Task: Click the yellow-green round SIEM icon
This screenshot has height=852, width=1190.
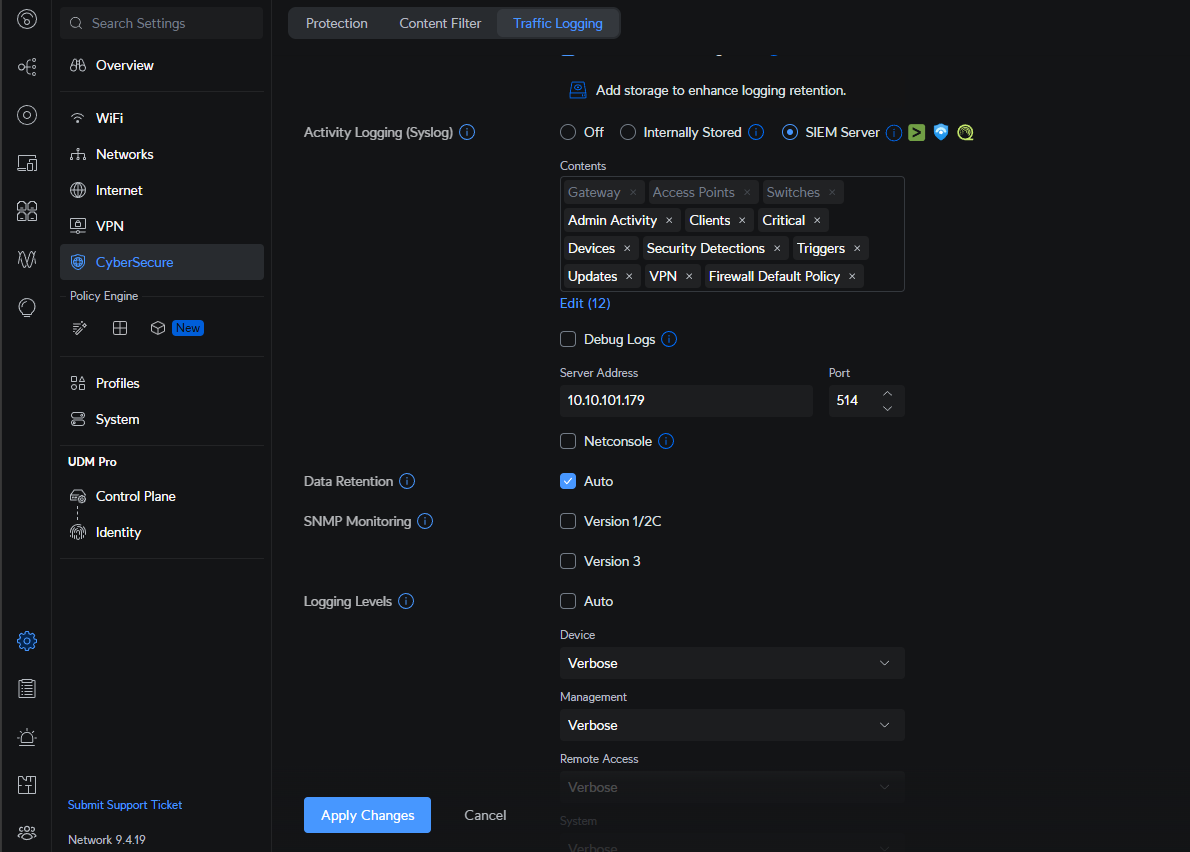Action: tap(965, 132)
